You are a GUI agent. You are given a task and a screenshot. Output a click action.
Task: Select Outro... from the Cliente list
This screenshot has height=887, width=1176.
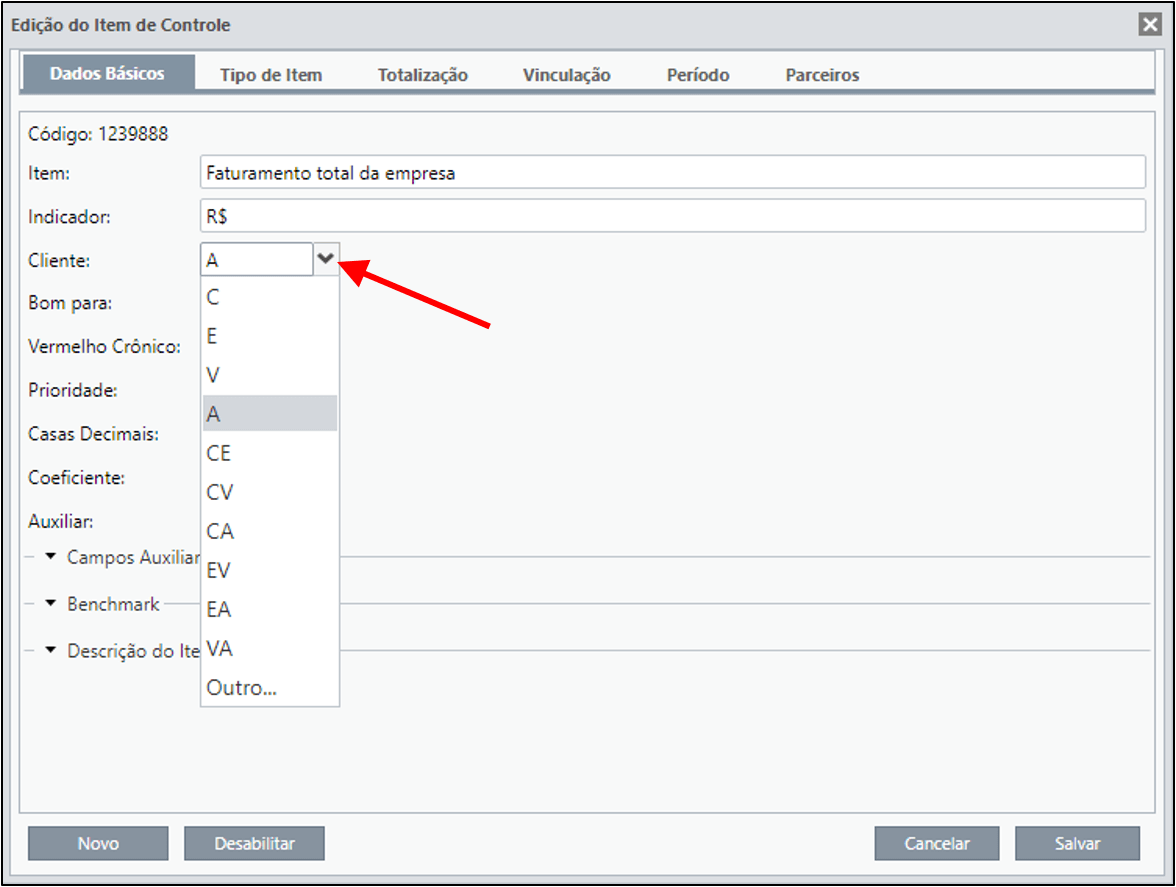click(x=270, y=688)
